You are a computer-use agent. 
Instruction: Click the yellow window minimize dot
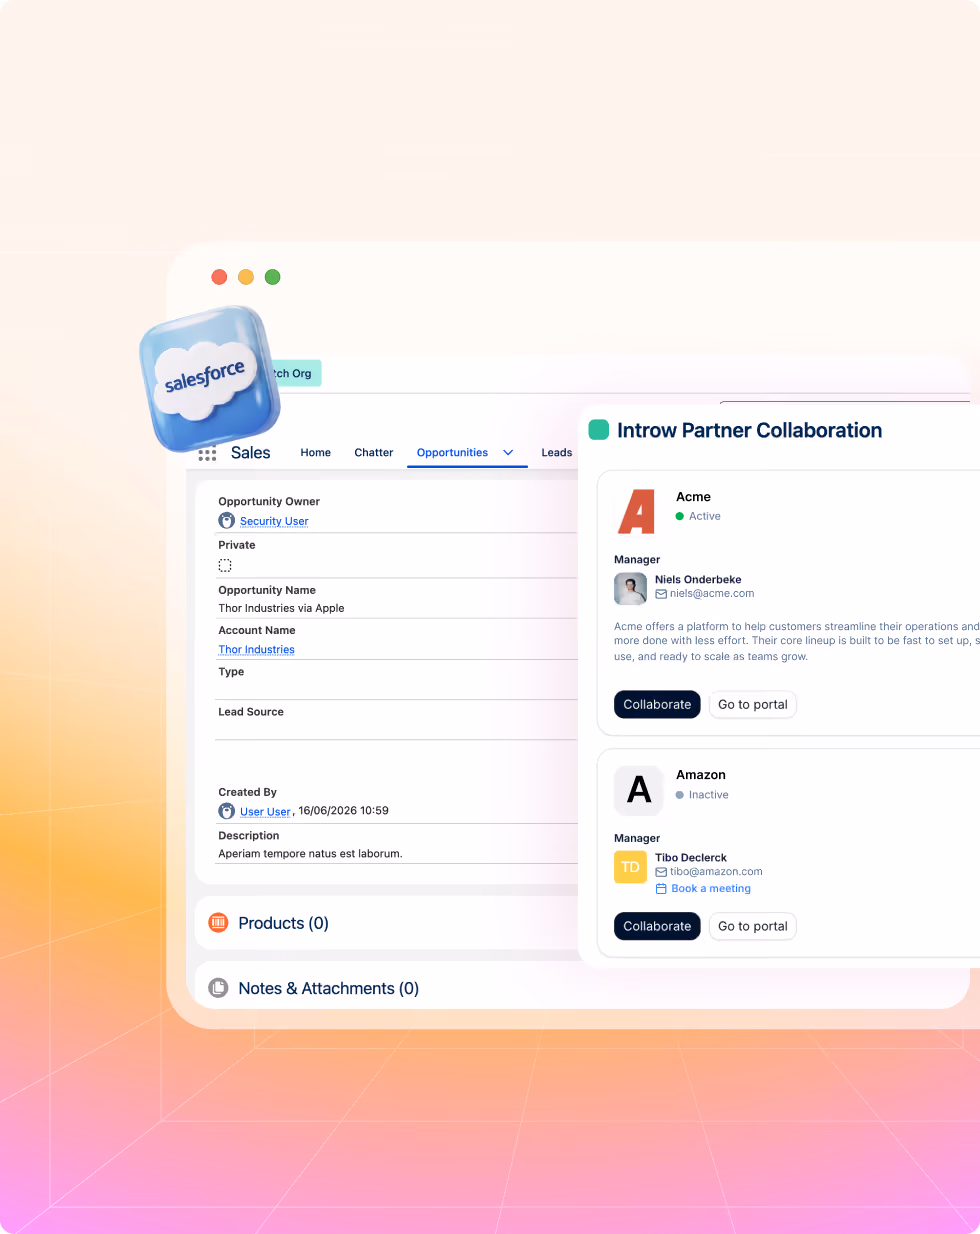pos(246,277)
